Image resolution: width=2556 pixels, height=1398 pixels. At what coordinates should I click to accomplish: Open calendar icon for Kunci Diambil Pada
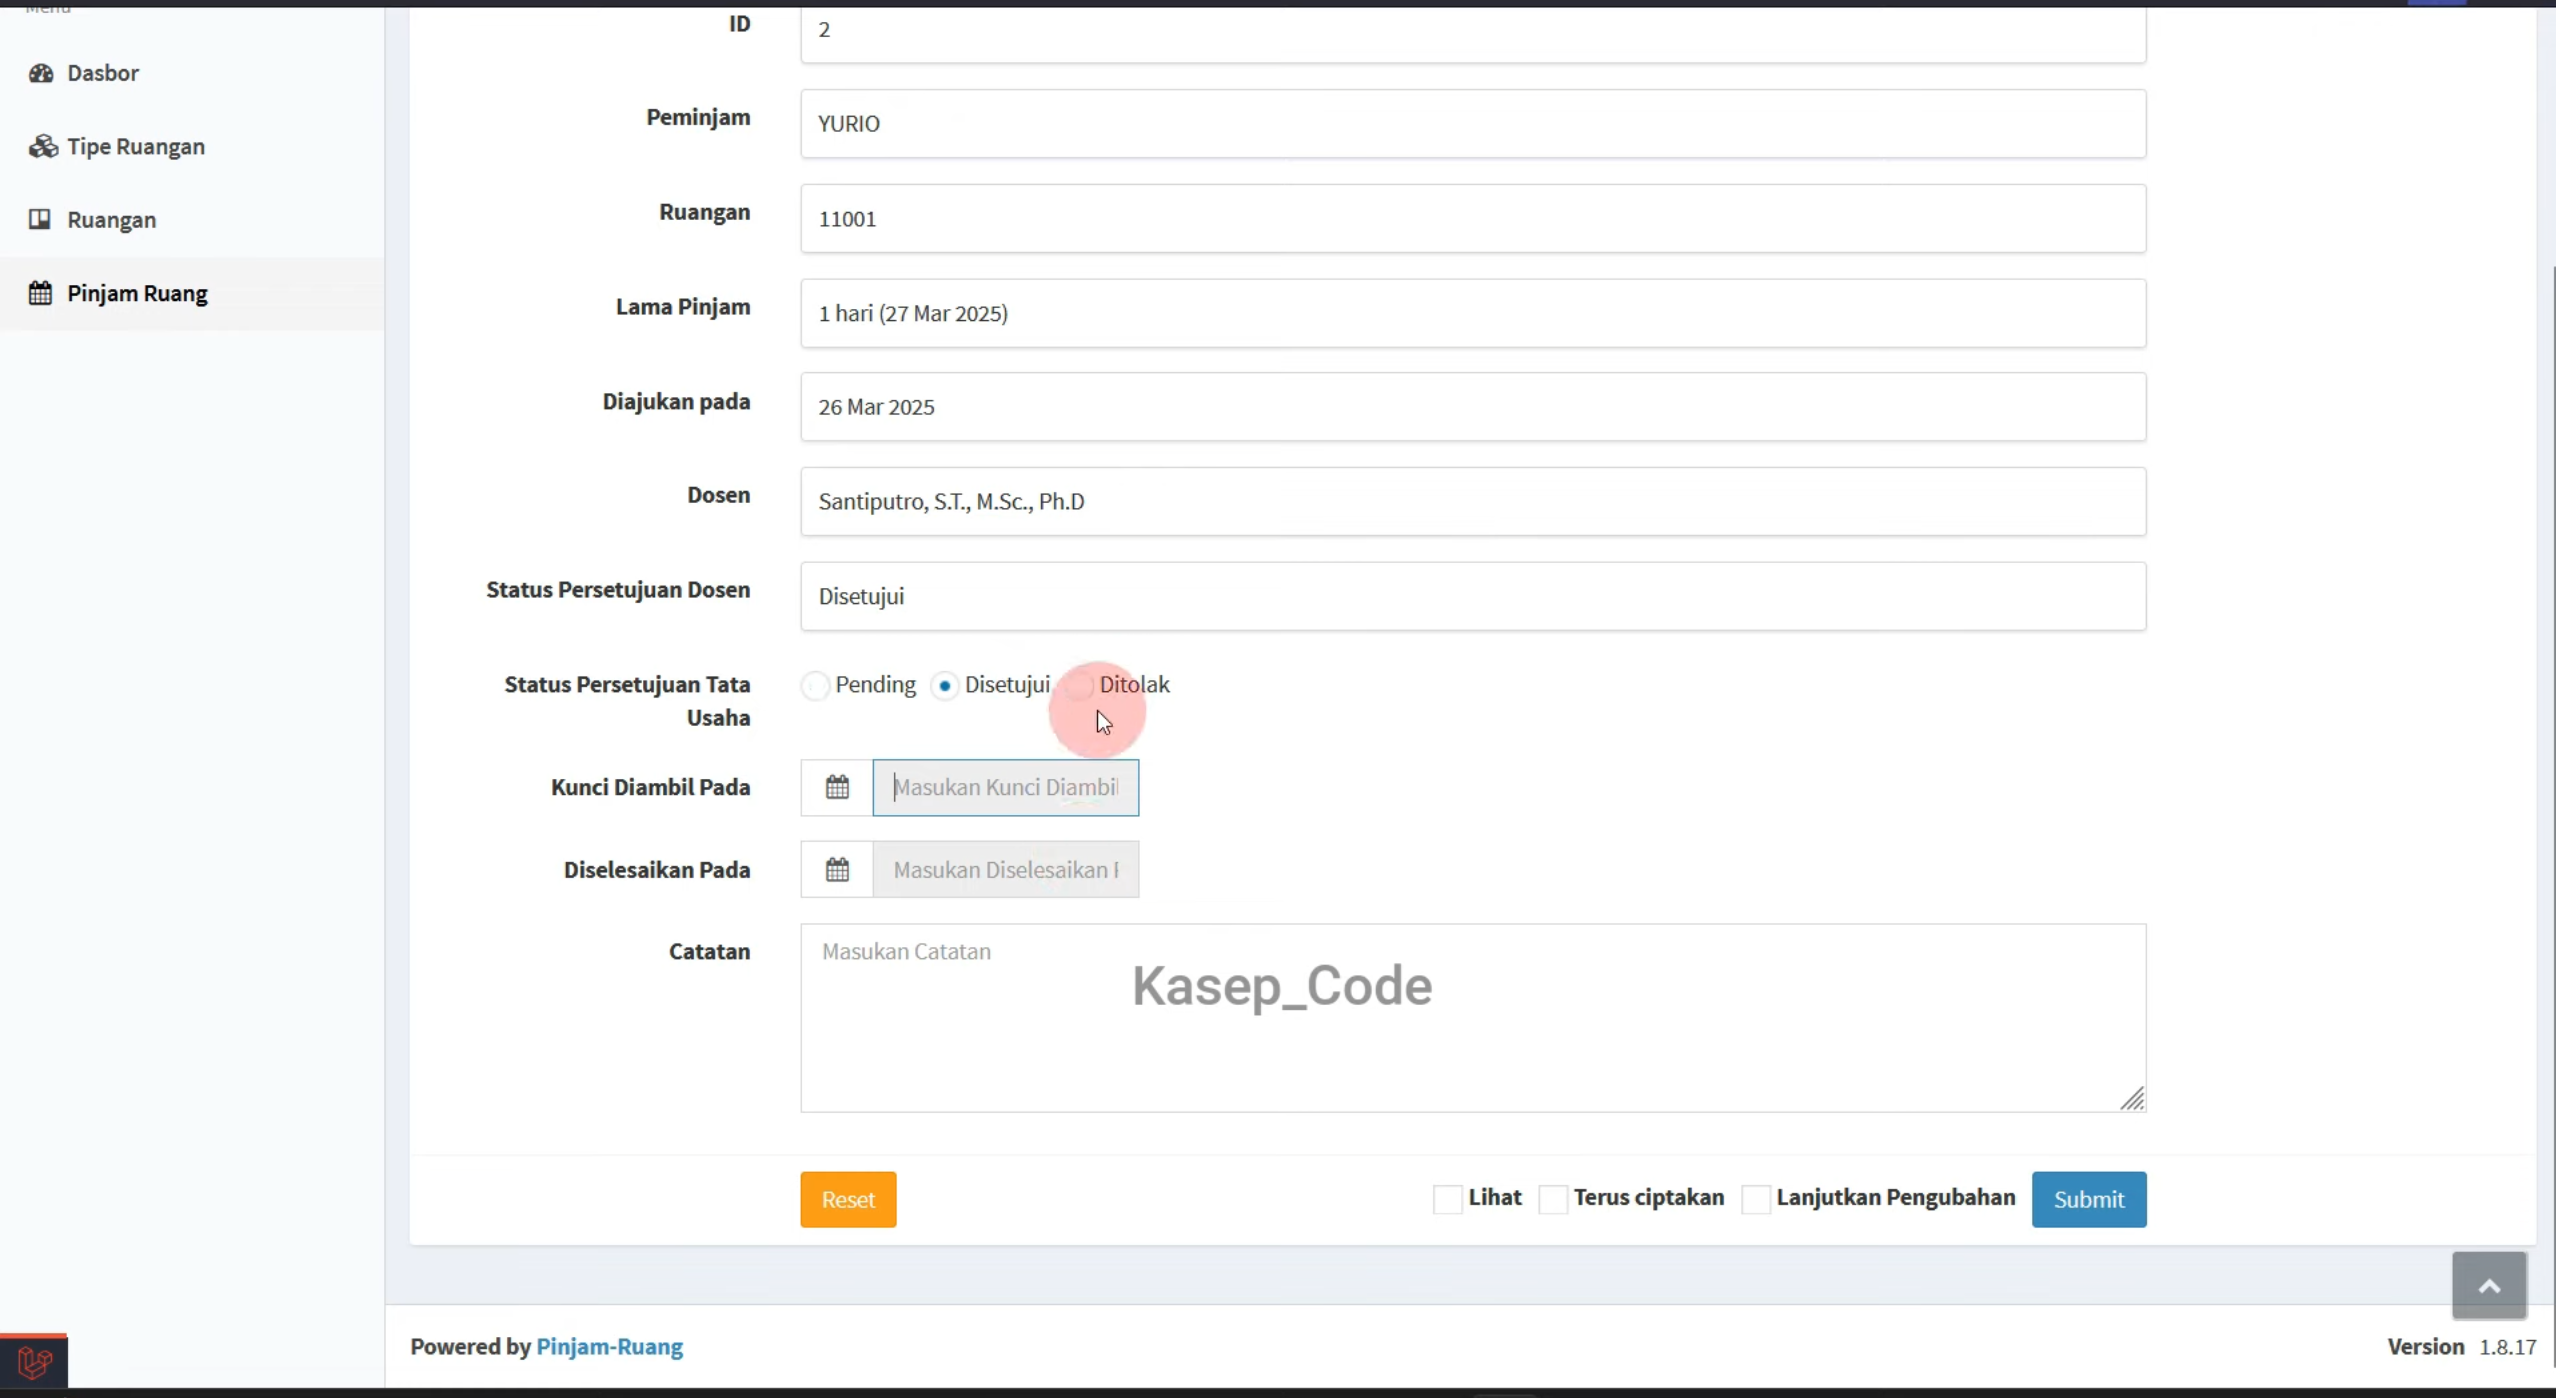pos(837,787)
